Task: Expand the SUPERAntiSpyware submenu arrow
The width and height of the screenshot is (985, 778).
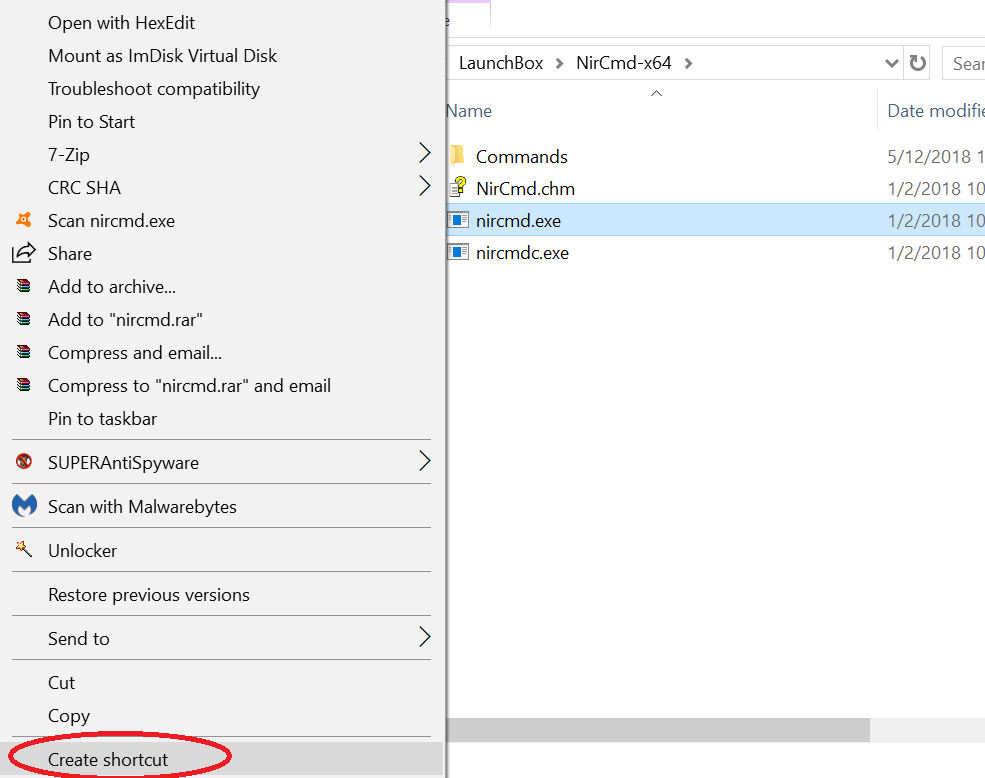Action: point(425,461)
